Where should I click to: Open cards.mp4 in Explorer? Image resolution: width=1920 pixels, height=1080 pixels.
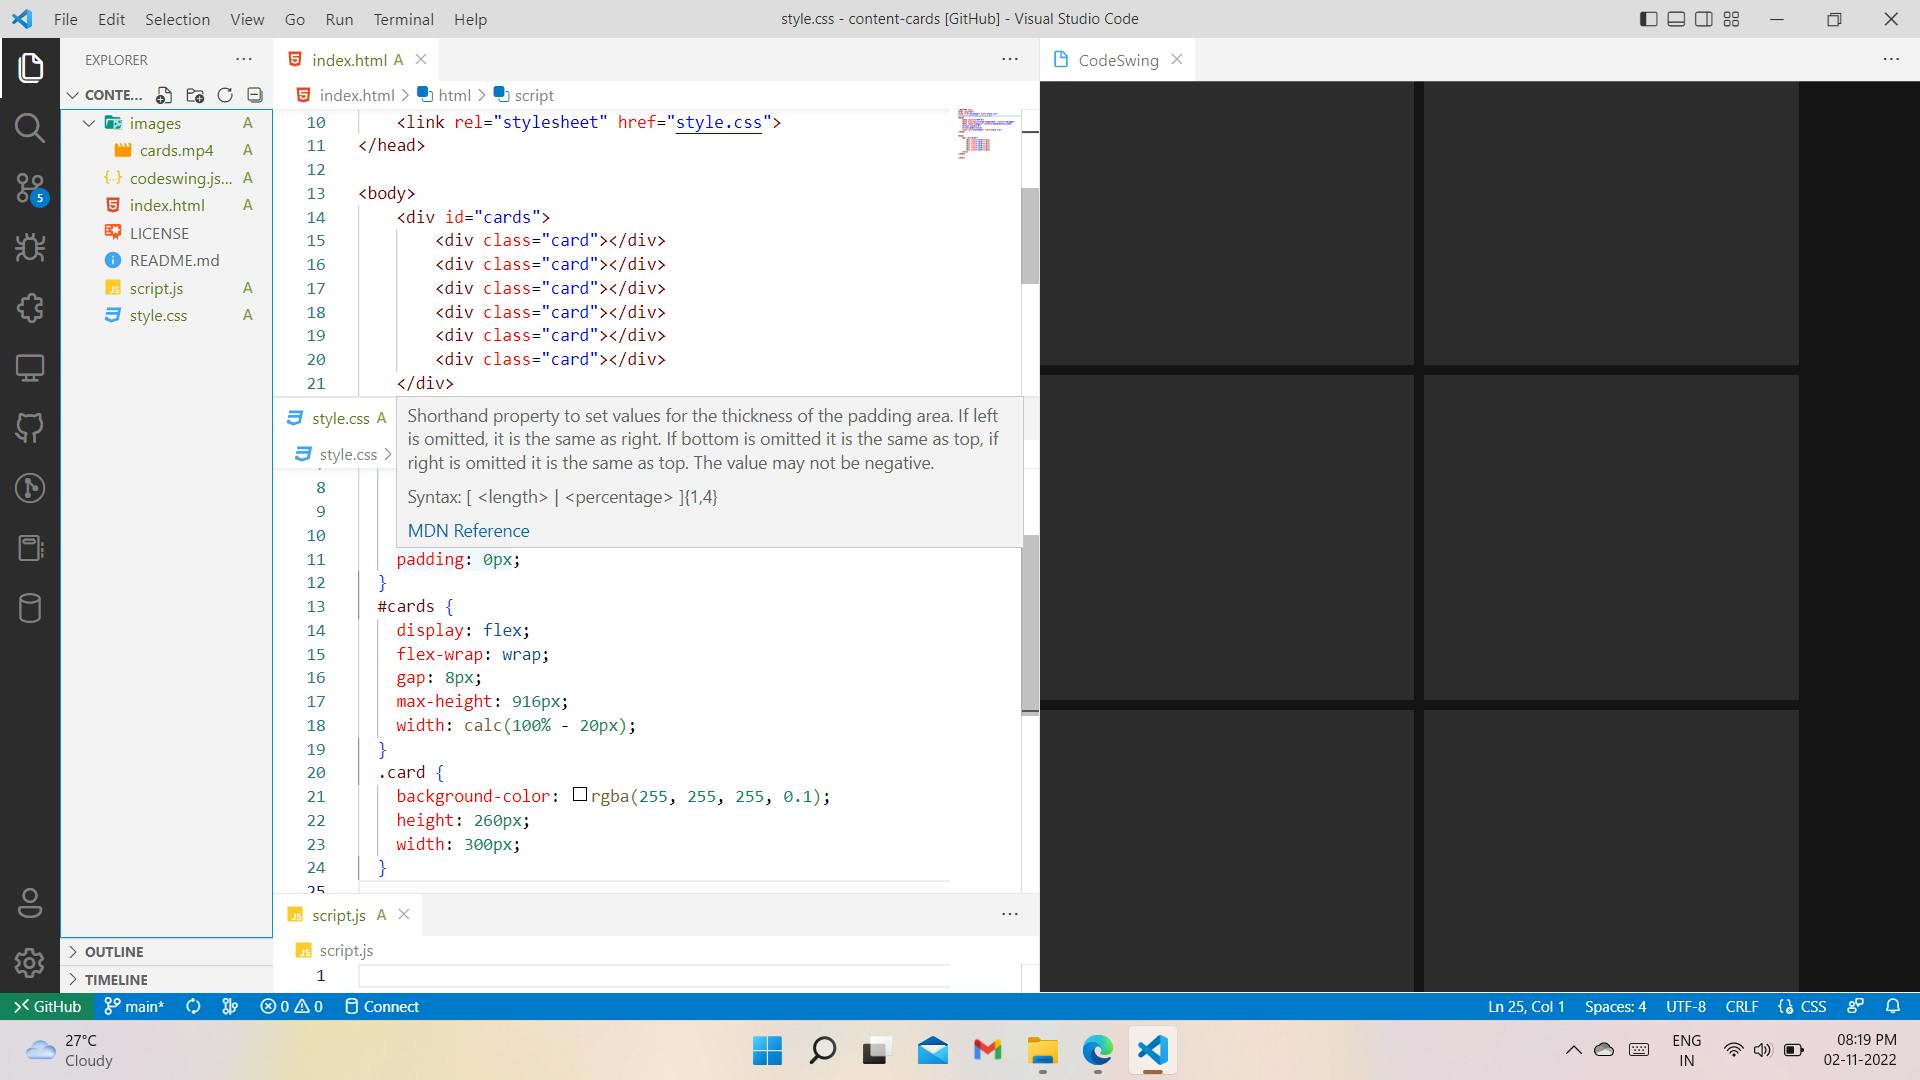click(x=167, y=150)
